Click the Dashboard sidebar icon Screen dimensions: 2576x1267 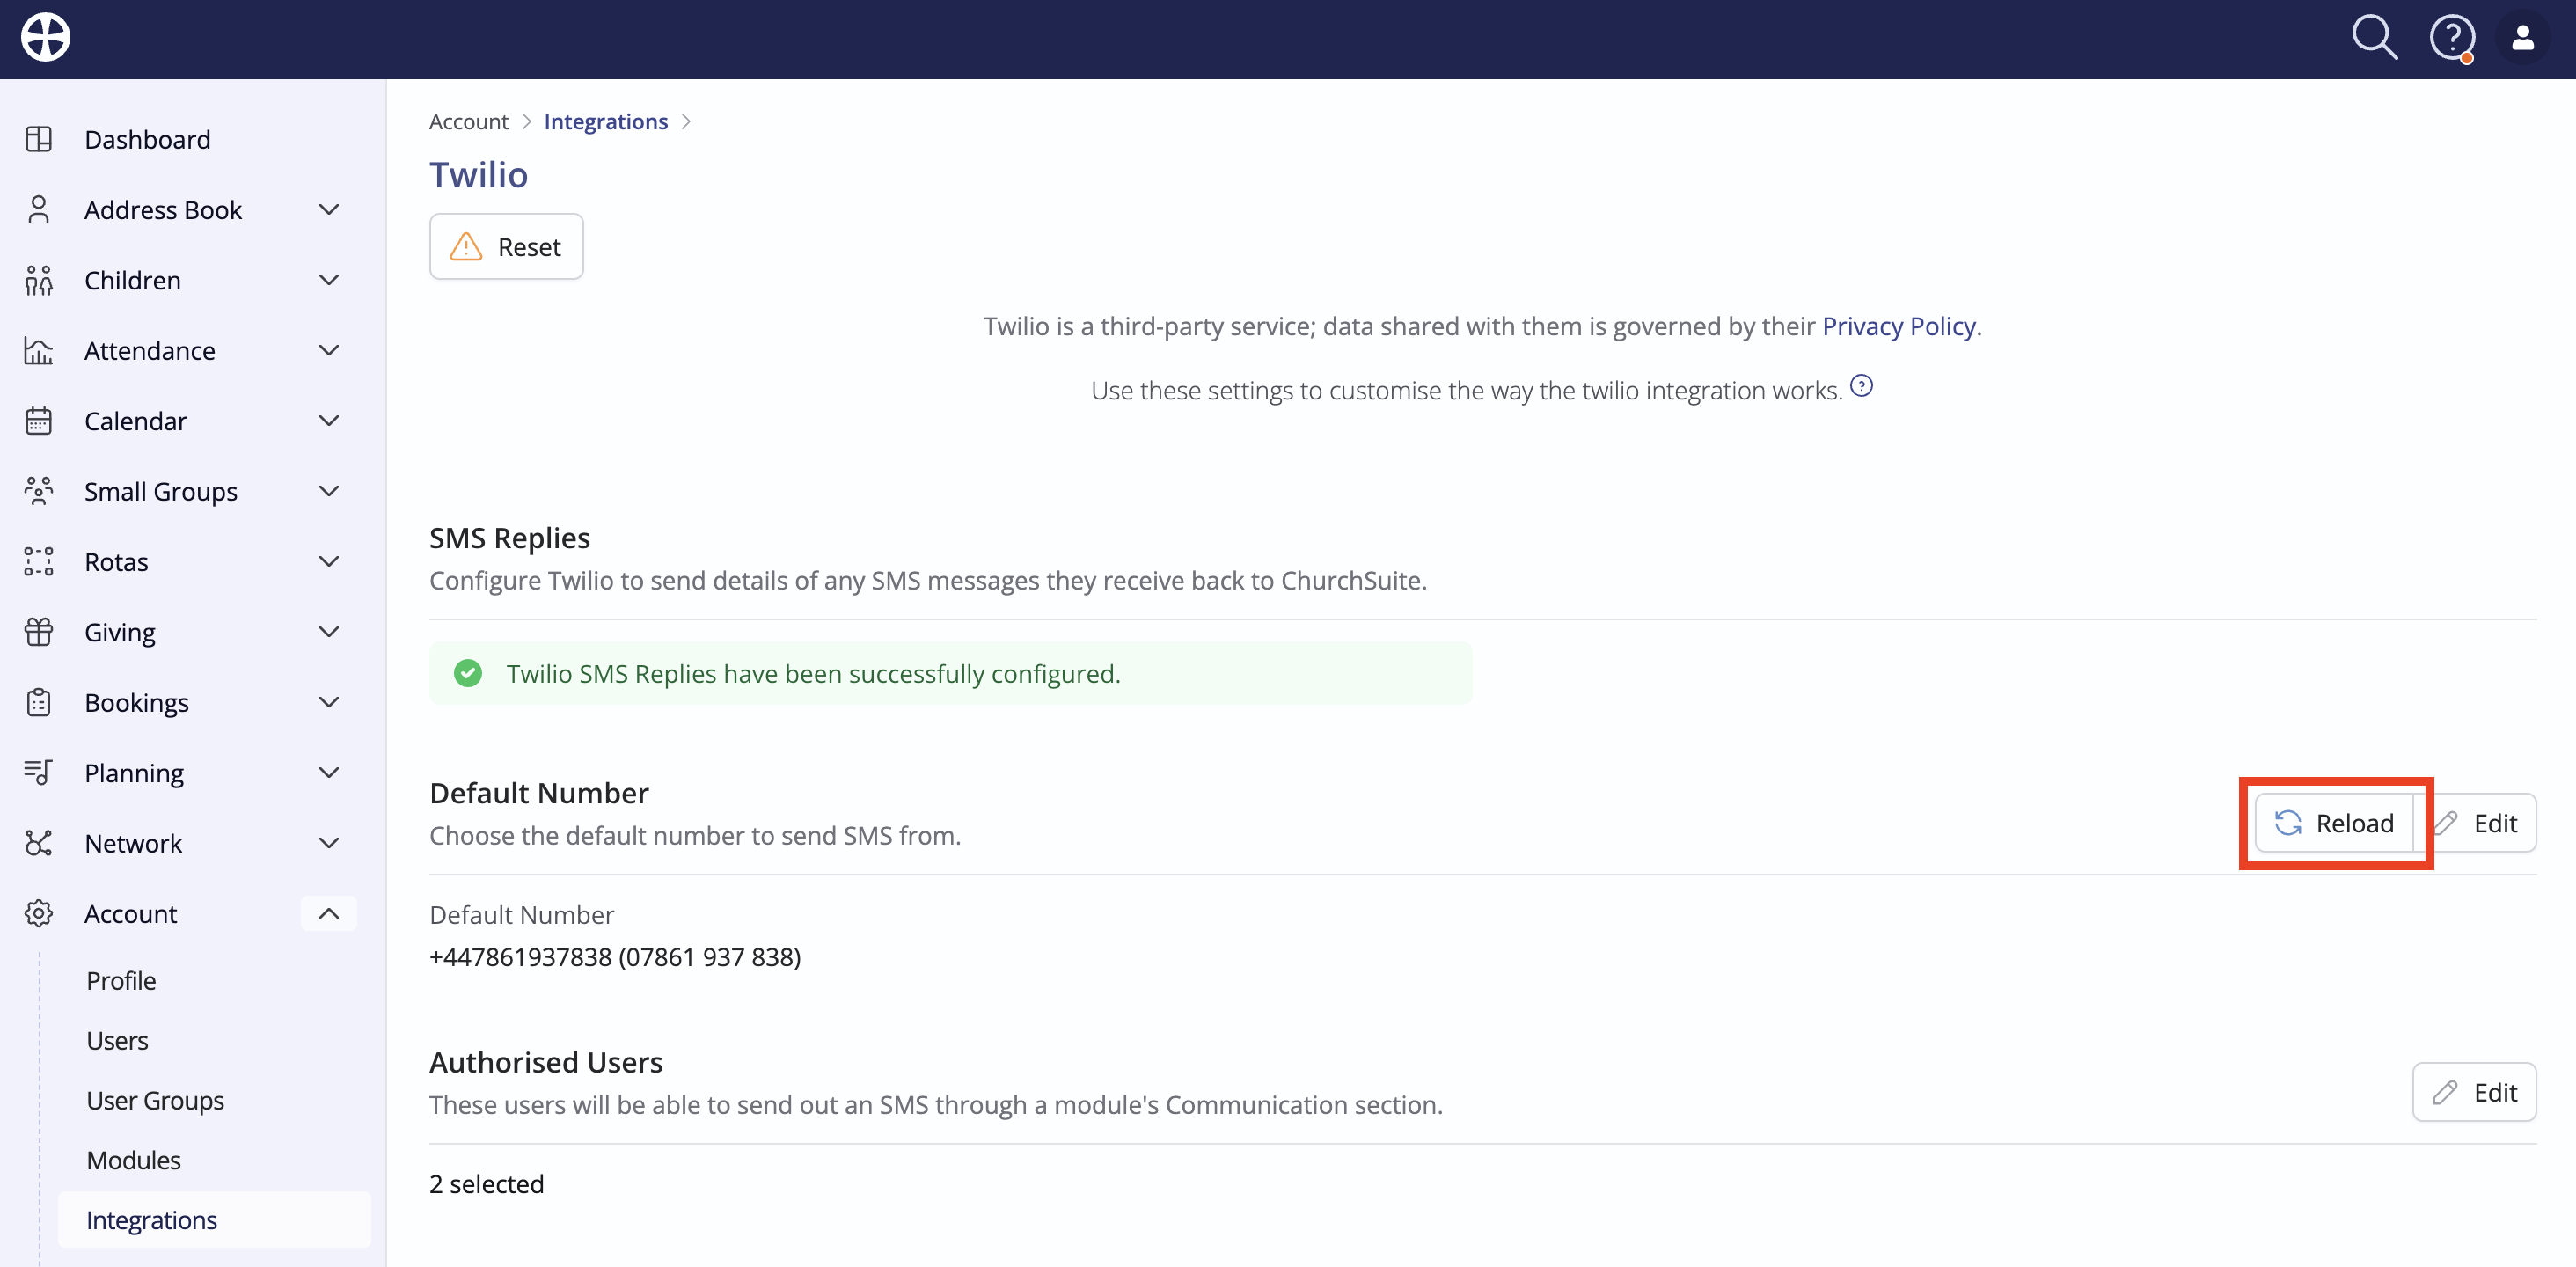pyautogui.click(x=39, y=139)
